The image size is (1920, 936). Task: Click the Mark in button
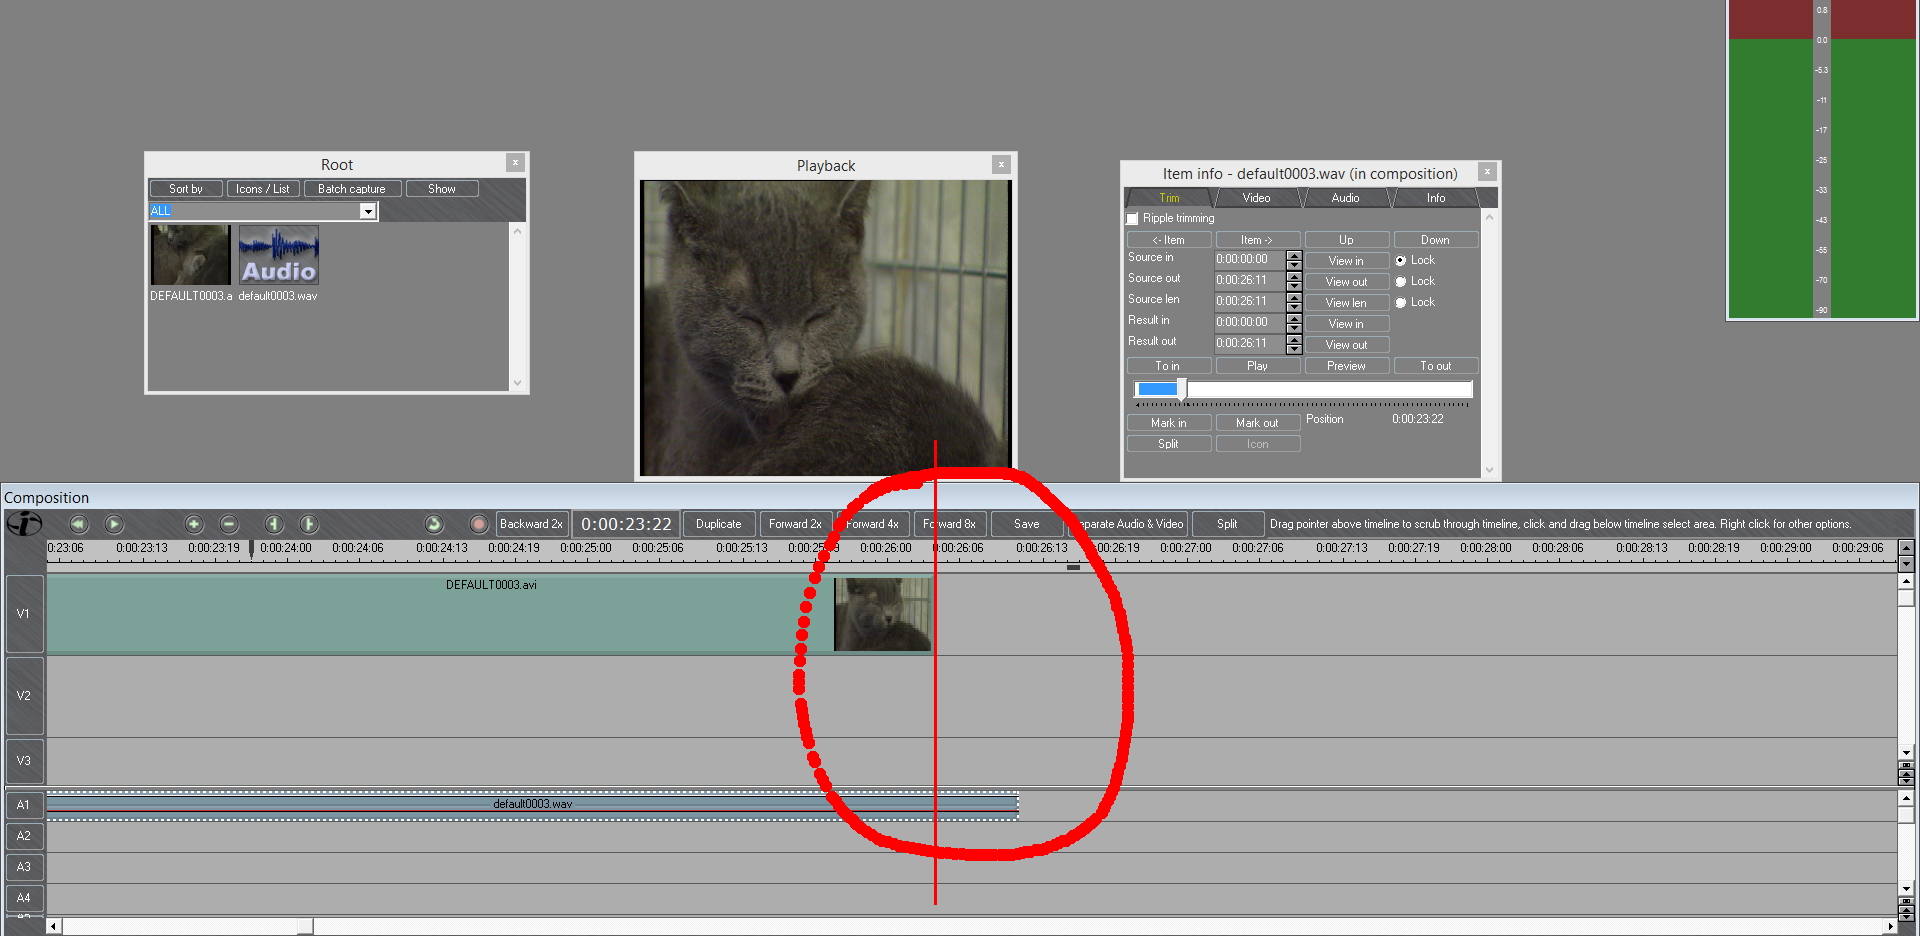pyautogui.click(x=1169, y=423)
